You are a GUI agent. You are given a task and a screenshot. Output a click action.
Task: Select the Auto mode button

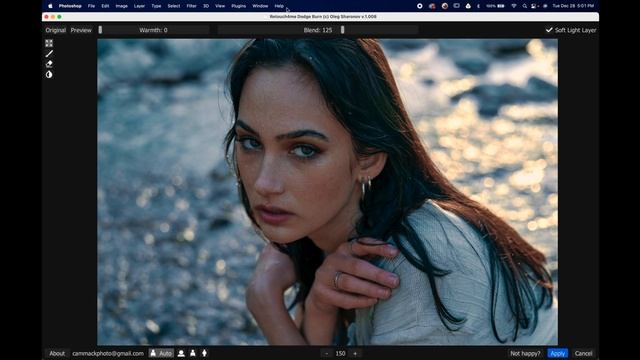point(161,353)
